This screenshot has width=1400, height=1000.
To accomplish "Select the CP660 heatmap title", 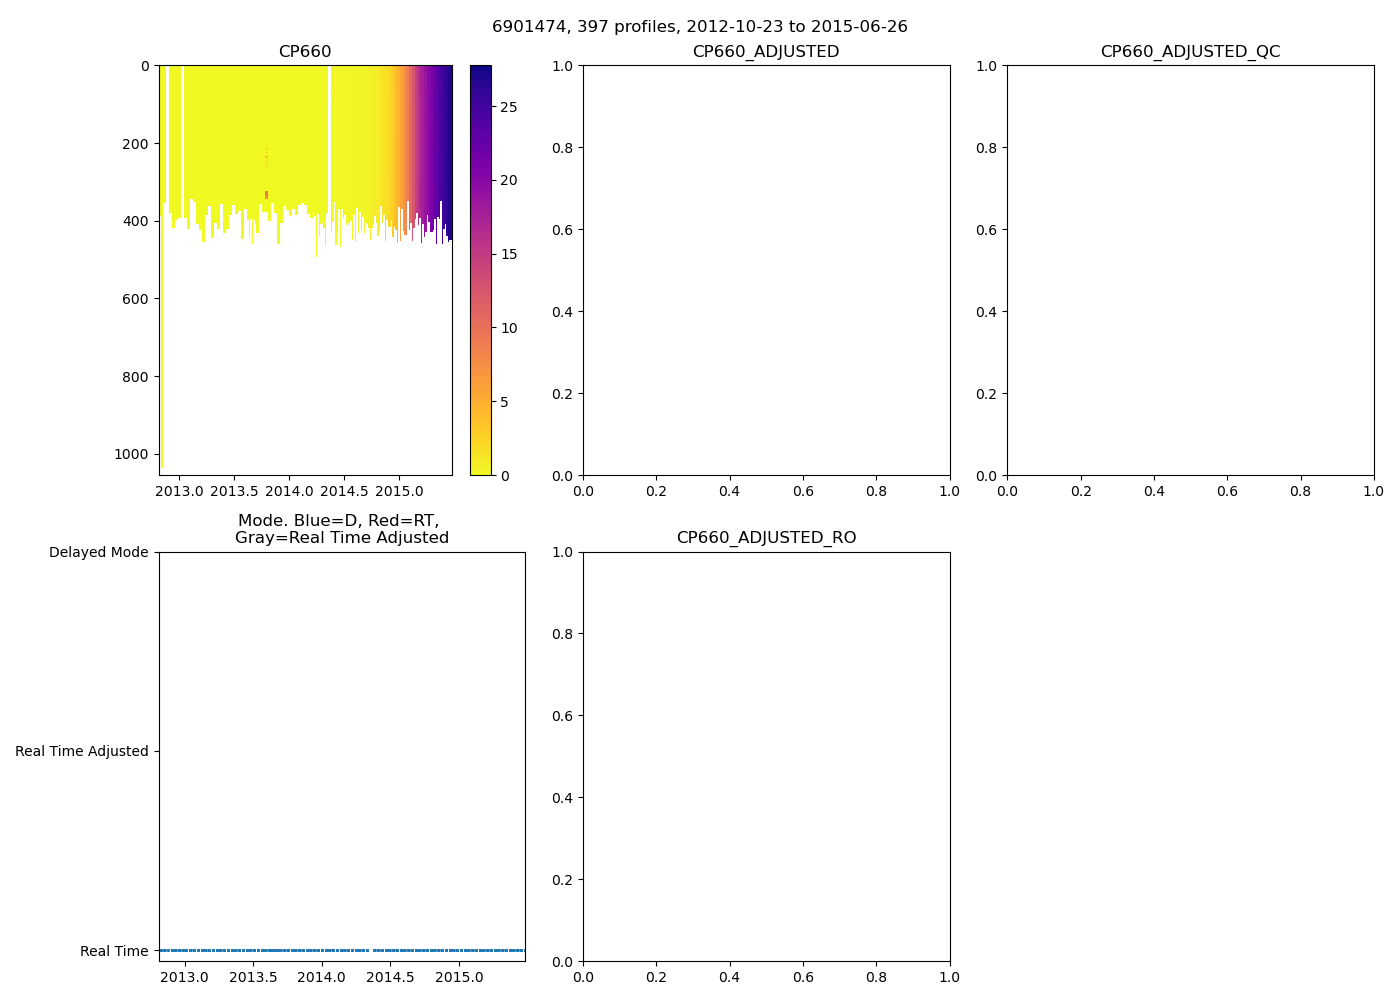I will 305,52.
